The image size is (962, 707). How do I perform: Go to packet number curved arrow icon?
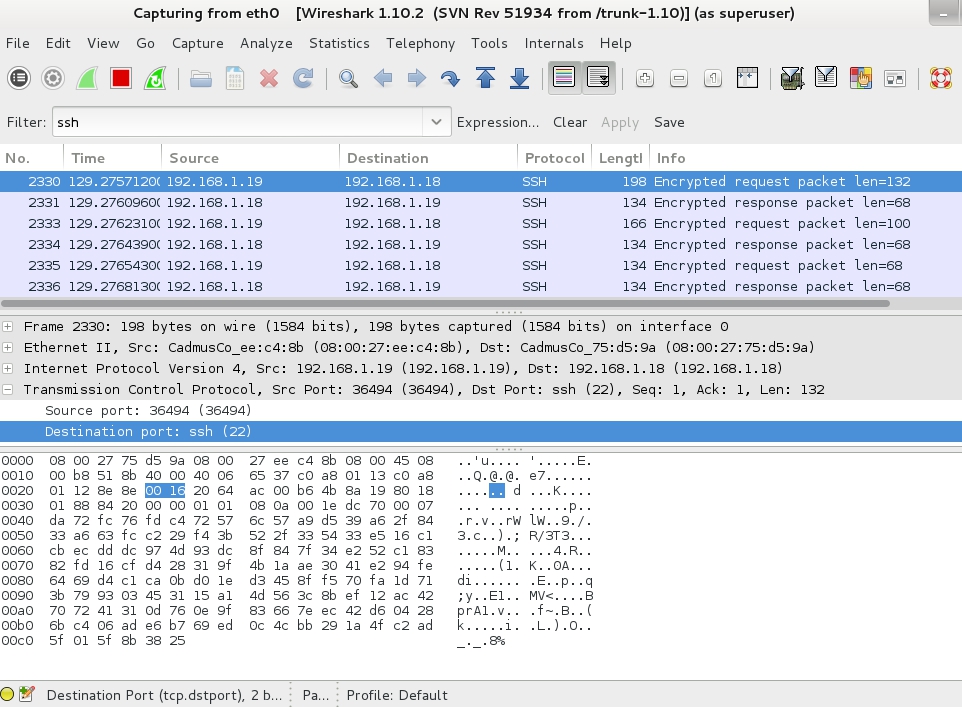[x=451, y=78]
